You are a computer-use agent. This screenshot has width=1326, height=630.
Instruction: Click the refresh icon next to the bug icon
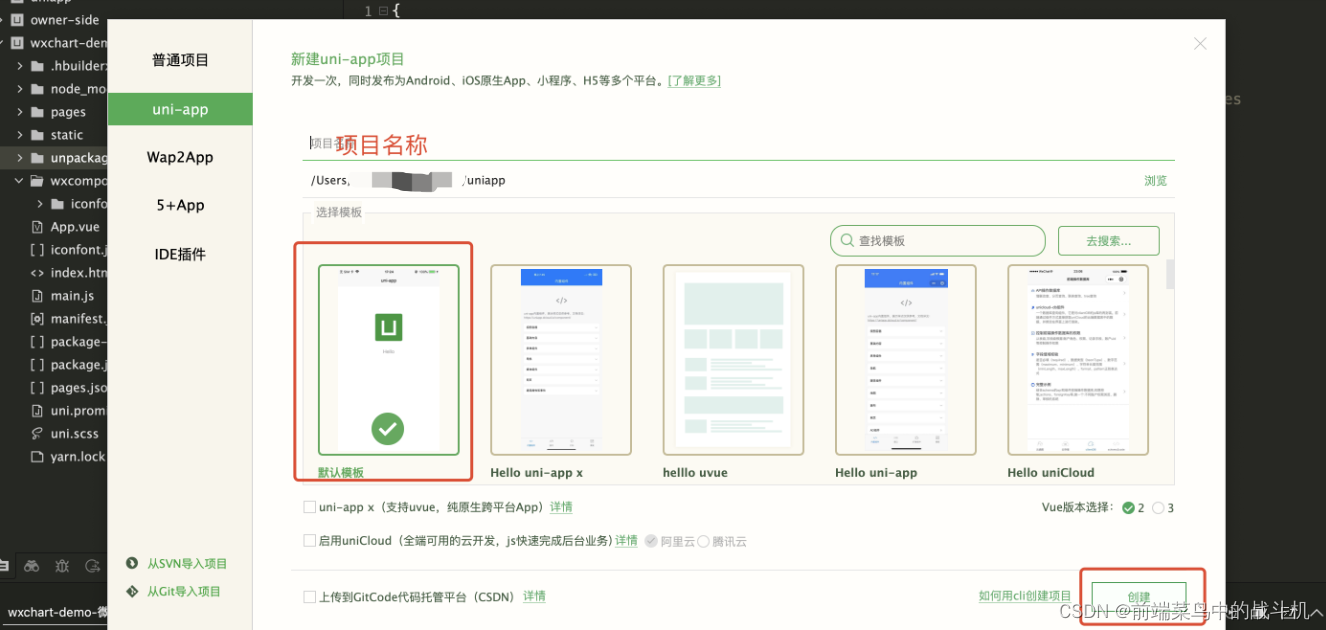(92, 566)
